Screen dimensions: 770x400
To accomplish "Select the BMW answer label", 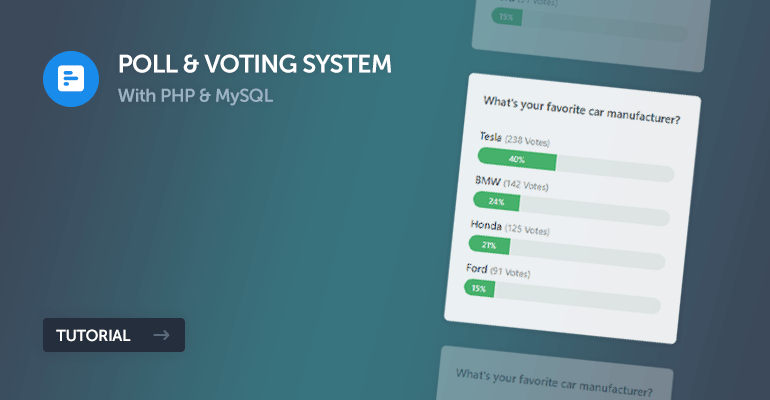I will (x=488, y=181).
